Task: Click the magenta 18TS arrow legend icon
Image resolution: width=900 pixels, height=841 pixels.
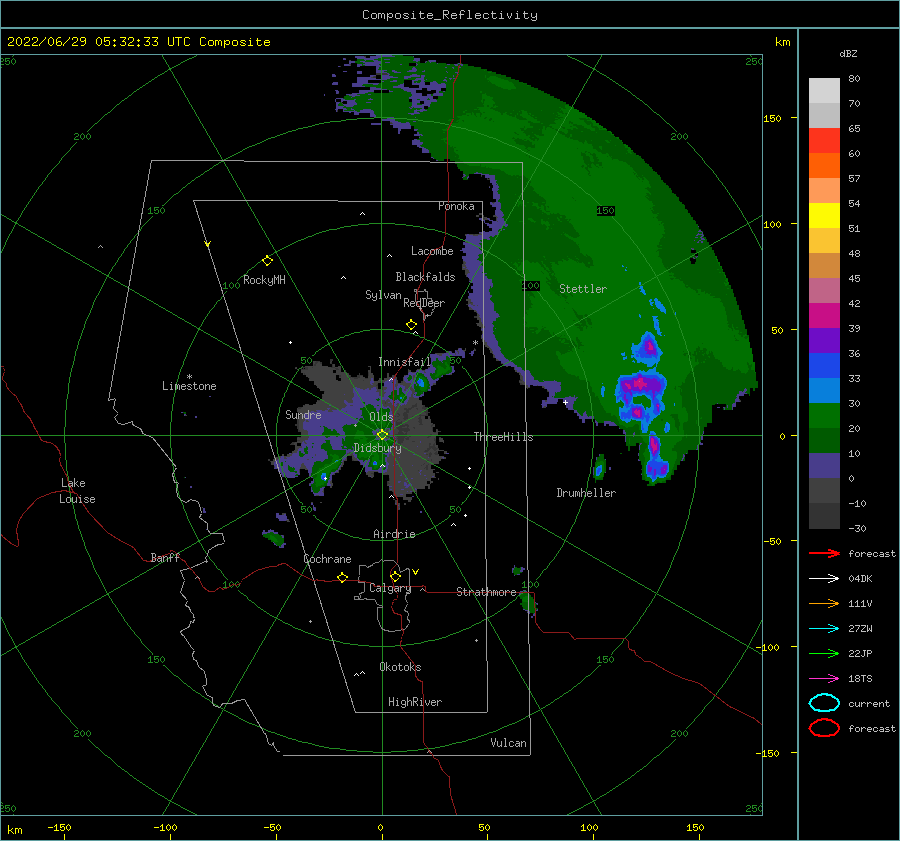Action: click(824, 679)
